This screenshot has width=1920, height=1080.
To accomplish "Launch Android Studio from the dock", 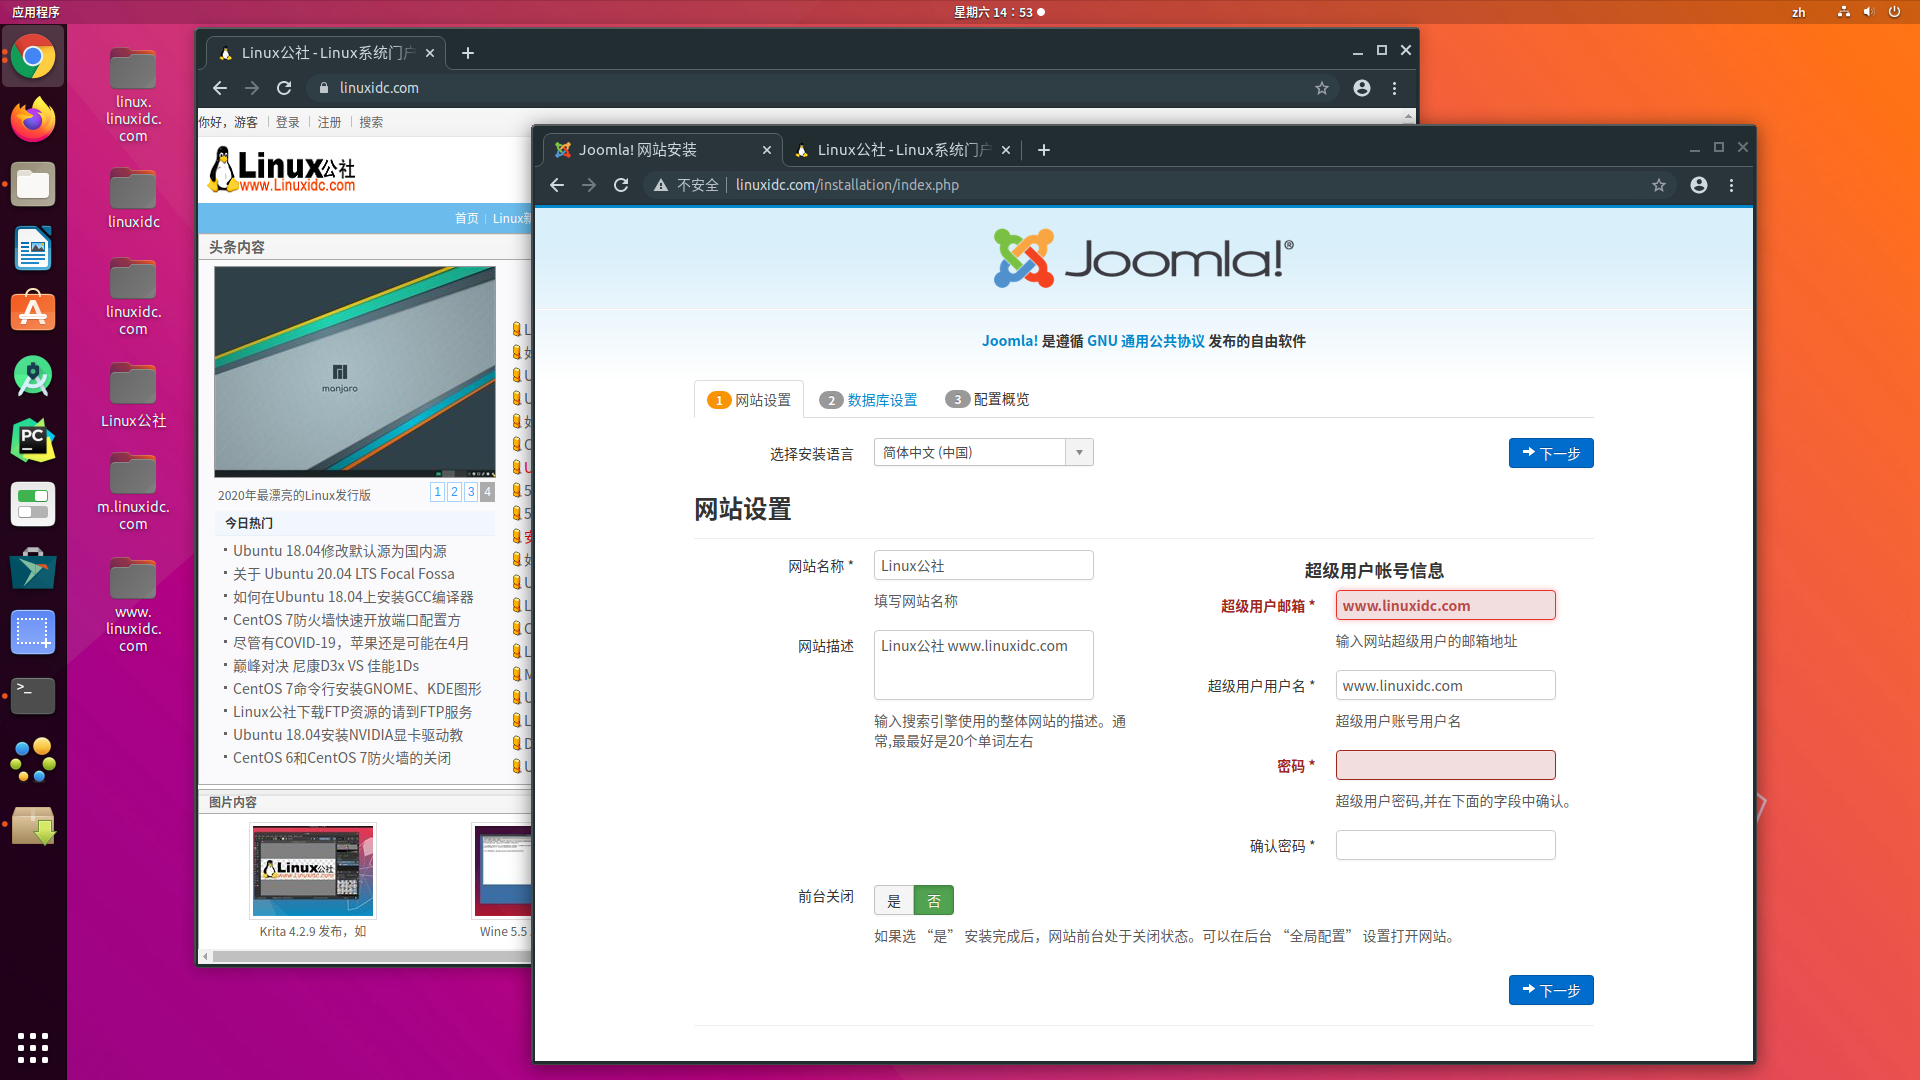I will point(33,376).
